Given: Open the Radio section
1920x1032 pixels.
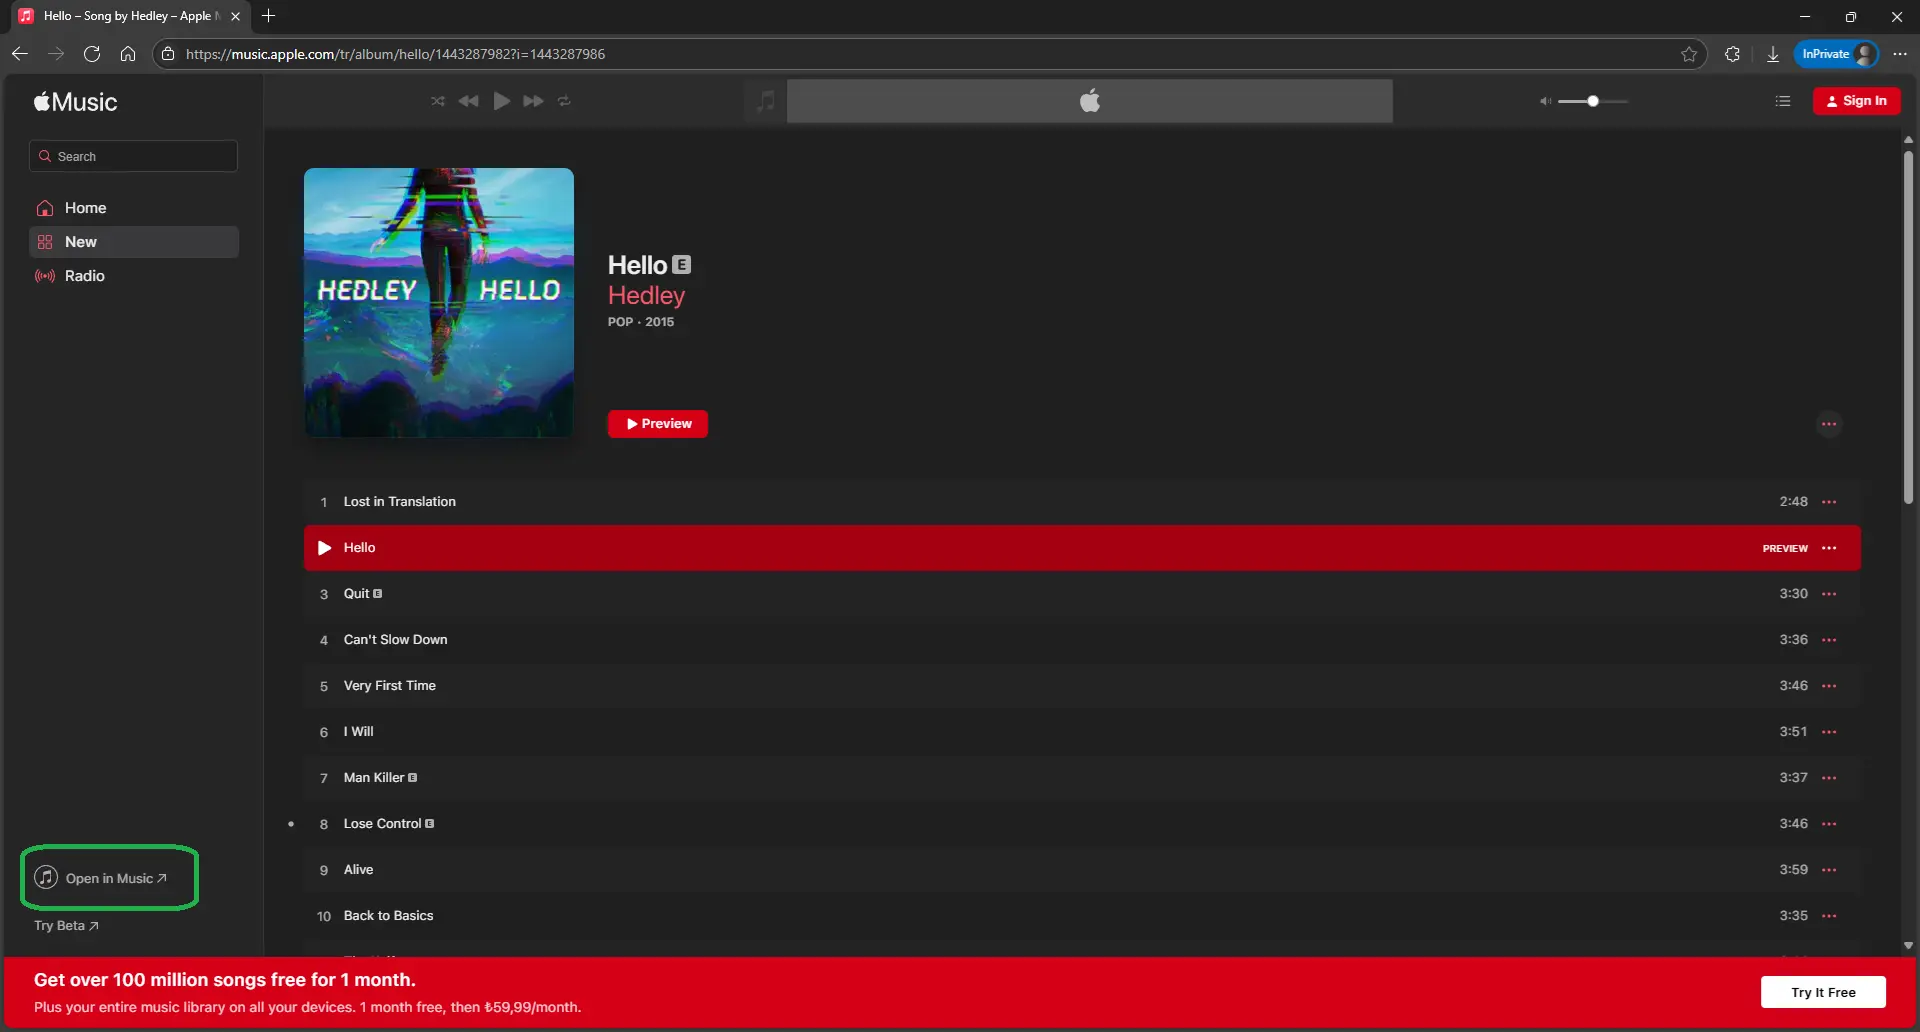Looking at the screenshot, I should coord(133,276).
